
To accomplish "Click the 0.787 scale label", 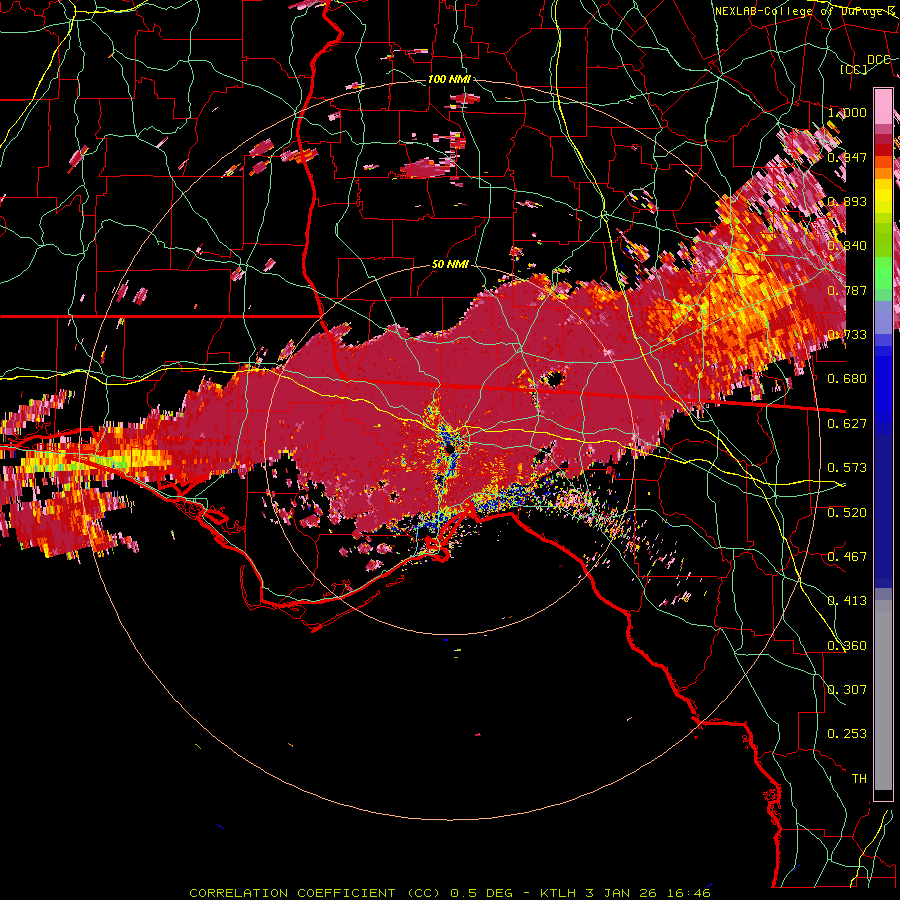I will click(847, 290).
